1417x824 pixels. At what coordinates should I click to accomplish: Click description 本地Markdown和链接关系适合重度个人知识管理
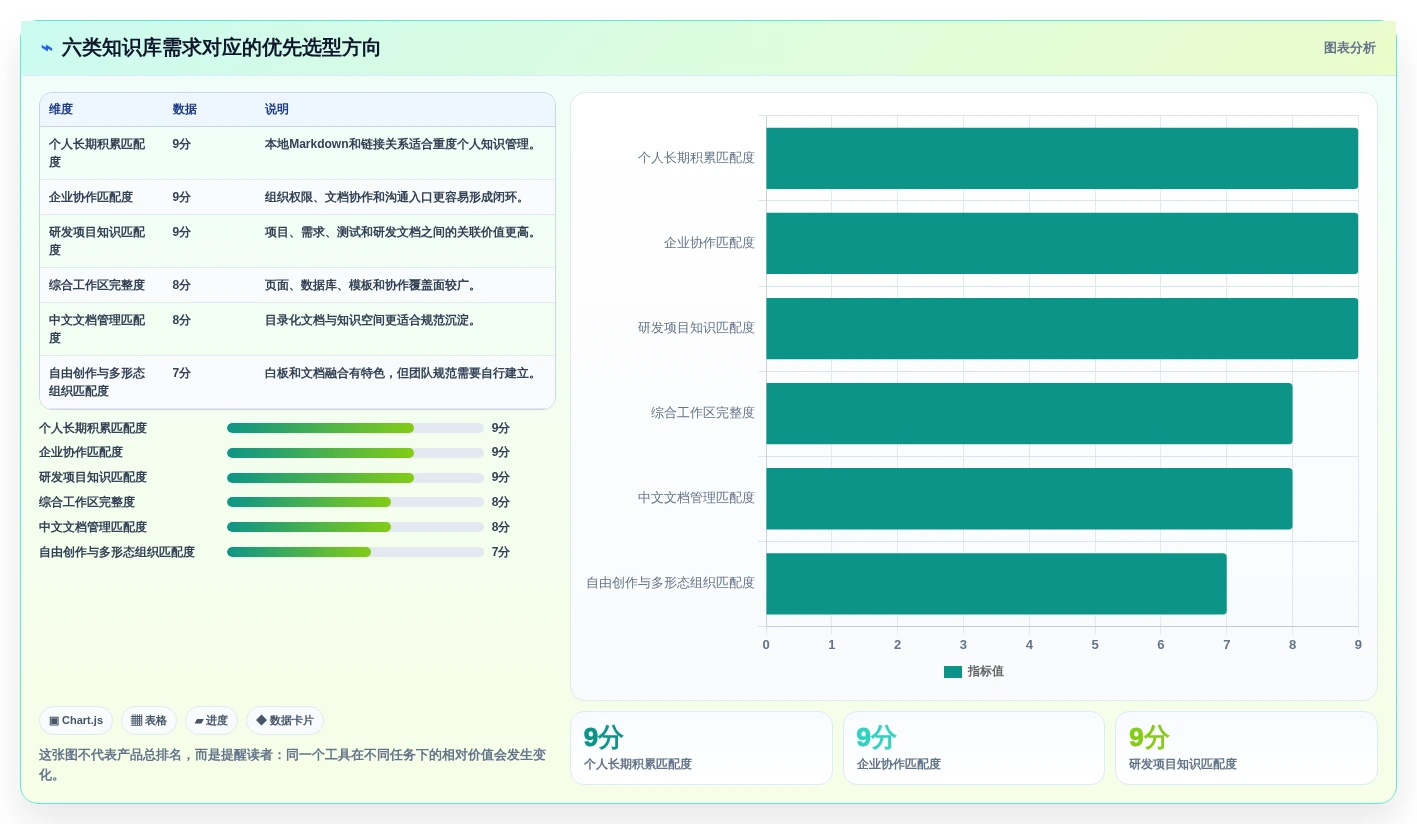pos(402,144)
